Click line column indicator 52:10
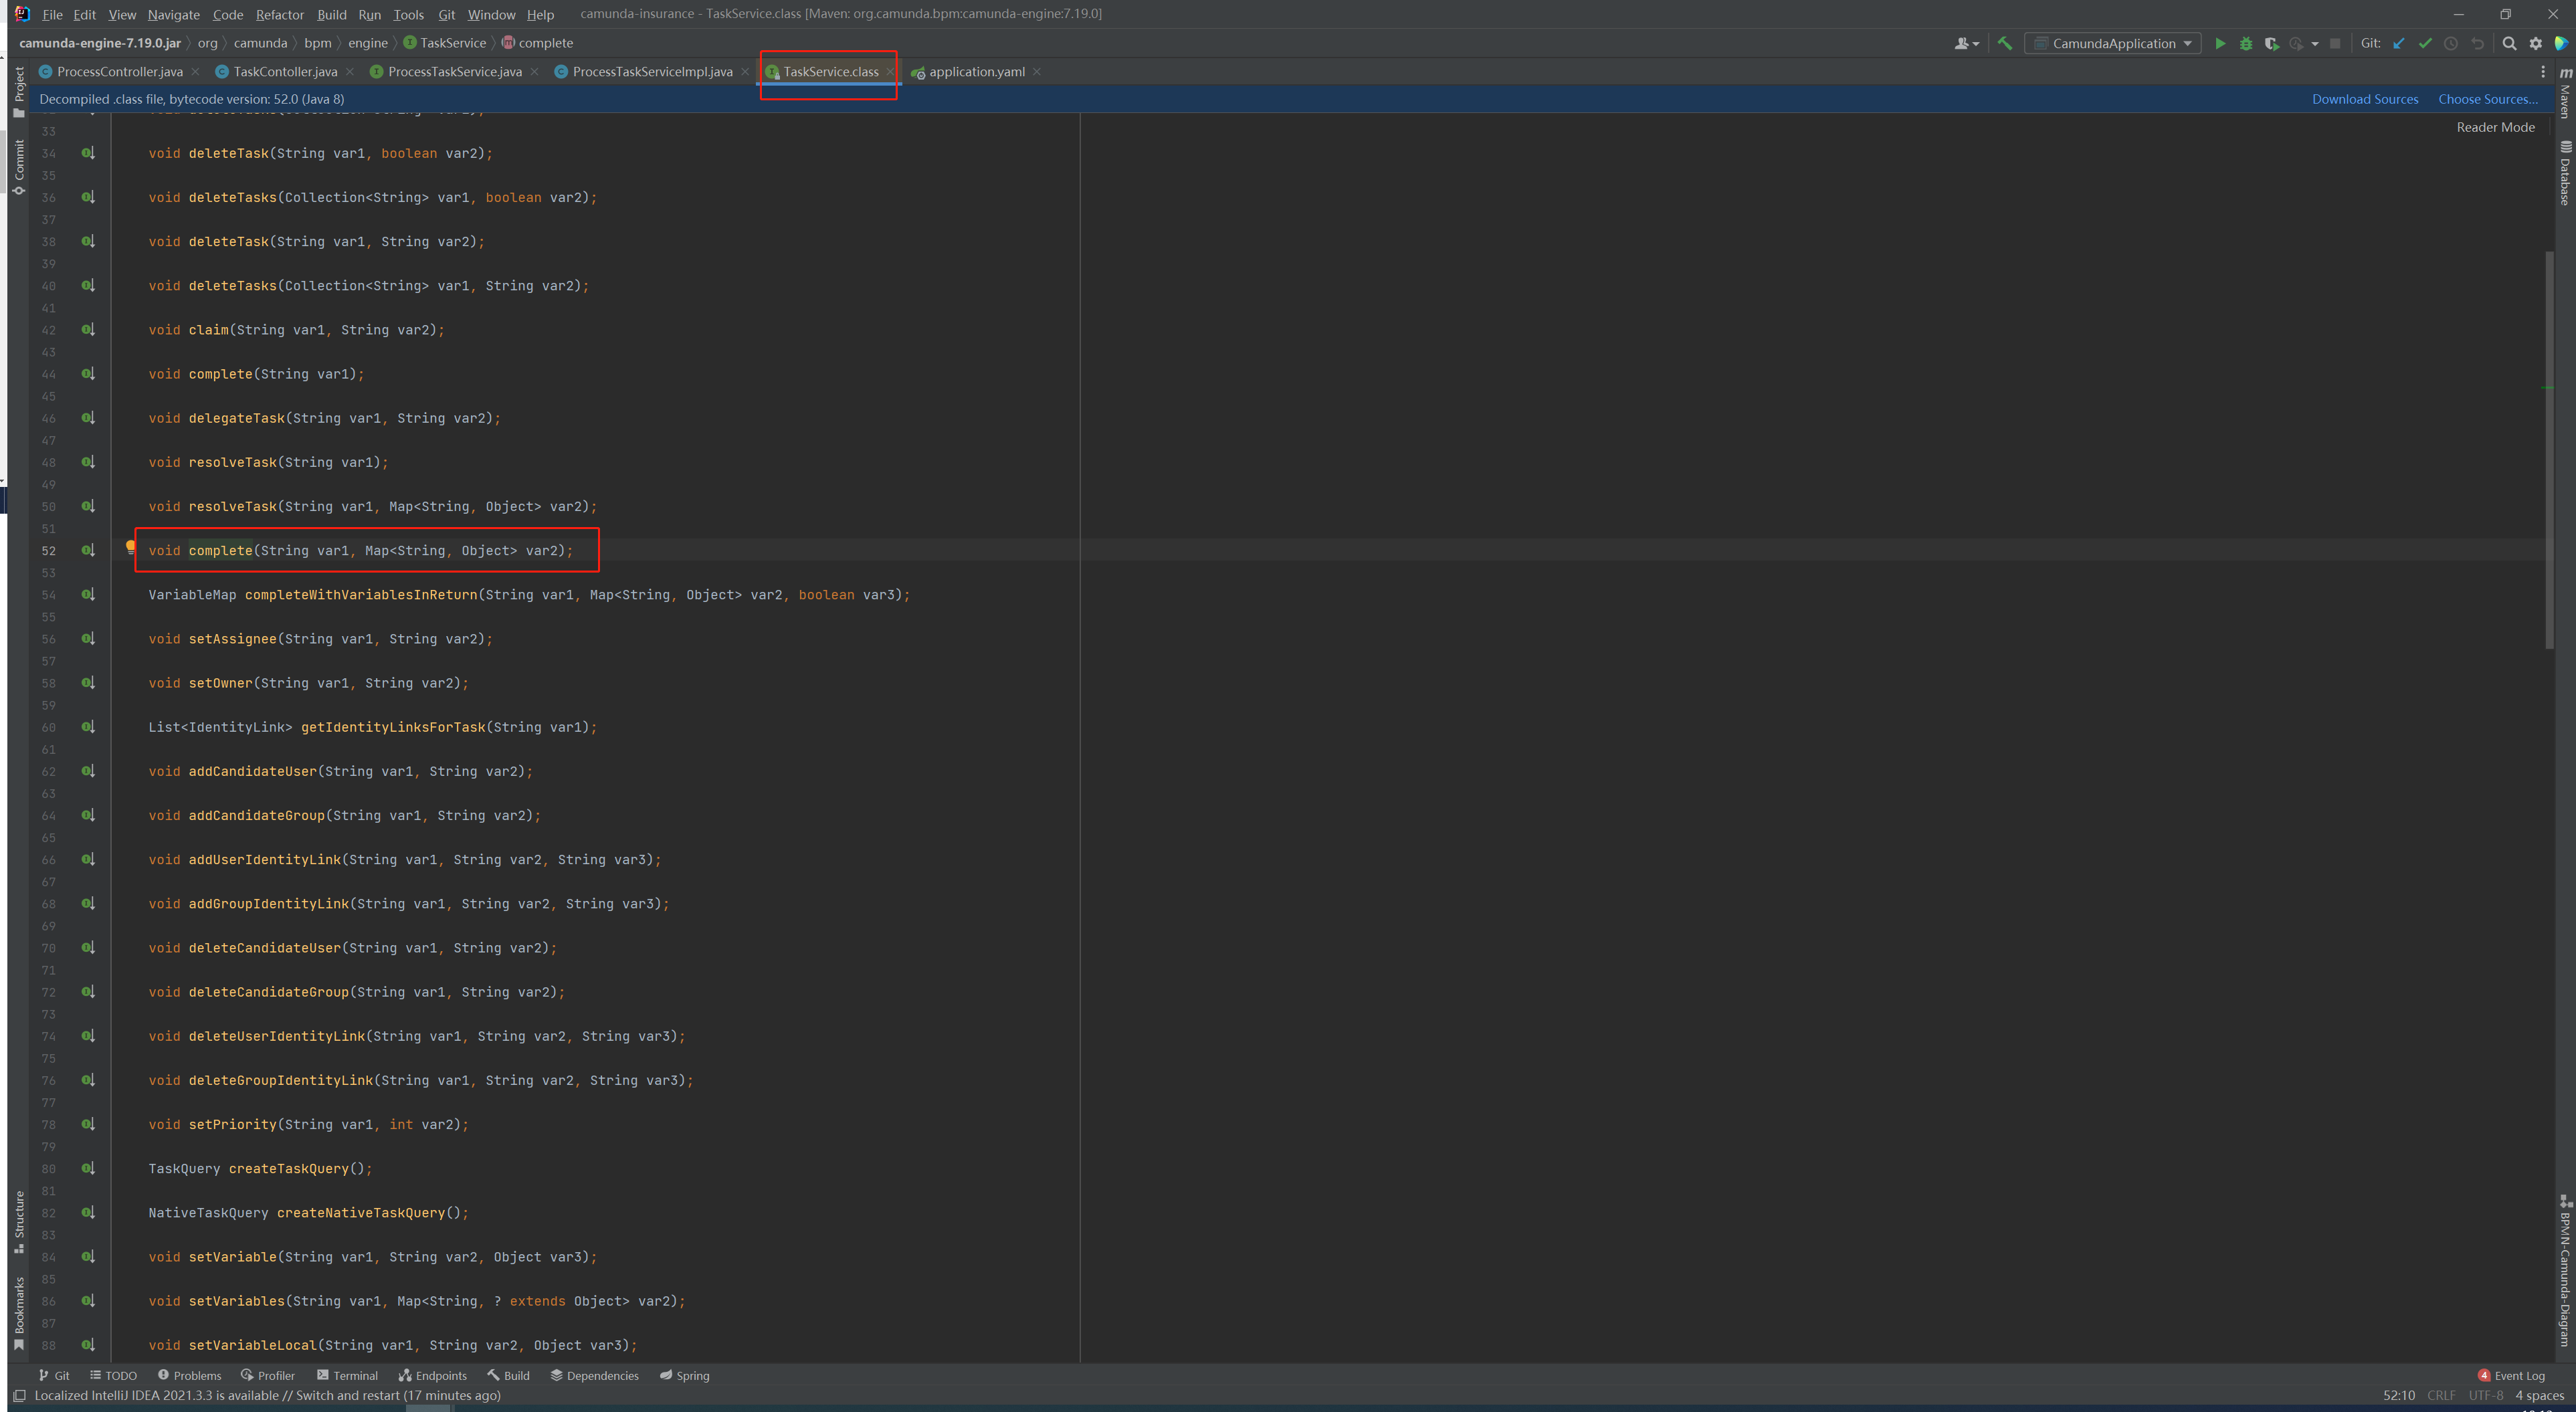The image size is (2576, 1412). [2398, 1395]
